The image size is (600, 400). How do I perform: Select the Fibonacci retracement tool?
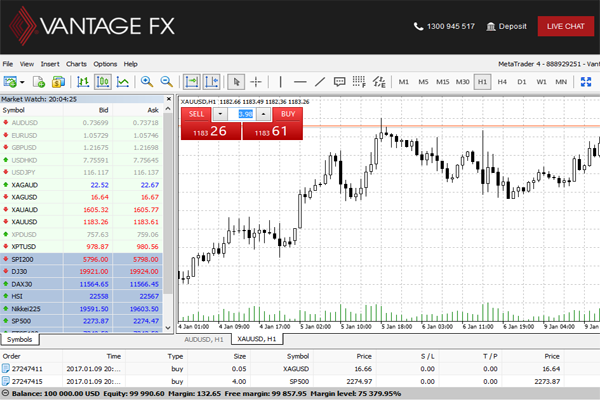tap(359, 82)
